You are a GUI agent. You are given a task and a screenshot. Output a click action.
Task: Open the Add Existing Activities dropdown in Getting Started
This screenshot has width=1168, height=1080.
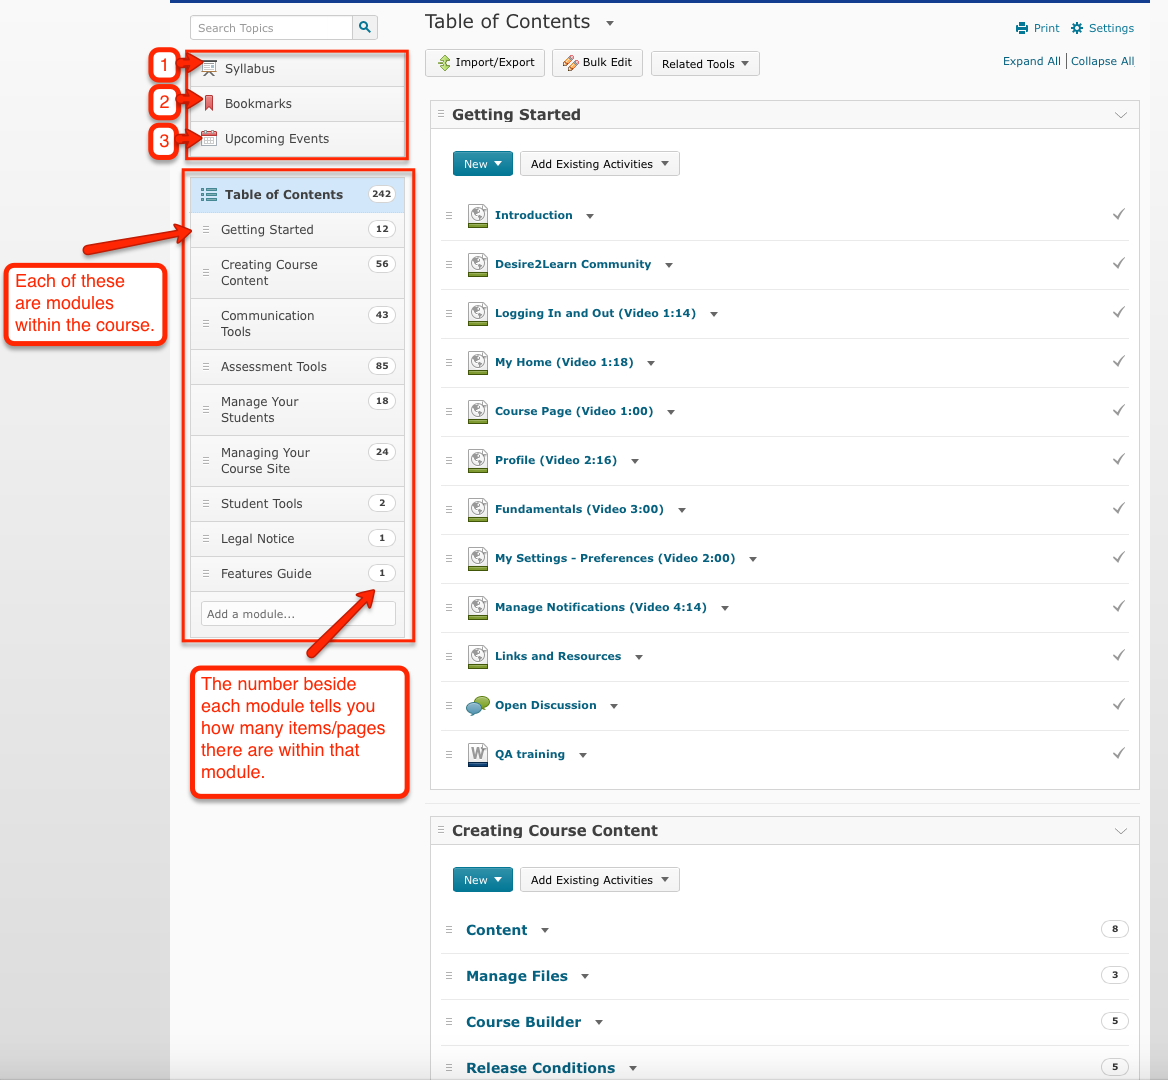(x=599, y=164)
